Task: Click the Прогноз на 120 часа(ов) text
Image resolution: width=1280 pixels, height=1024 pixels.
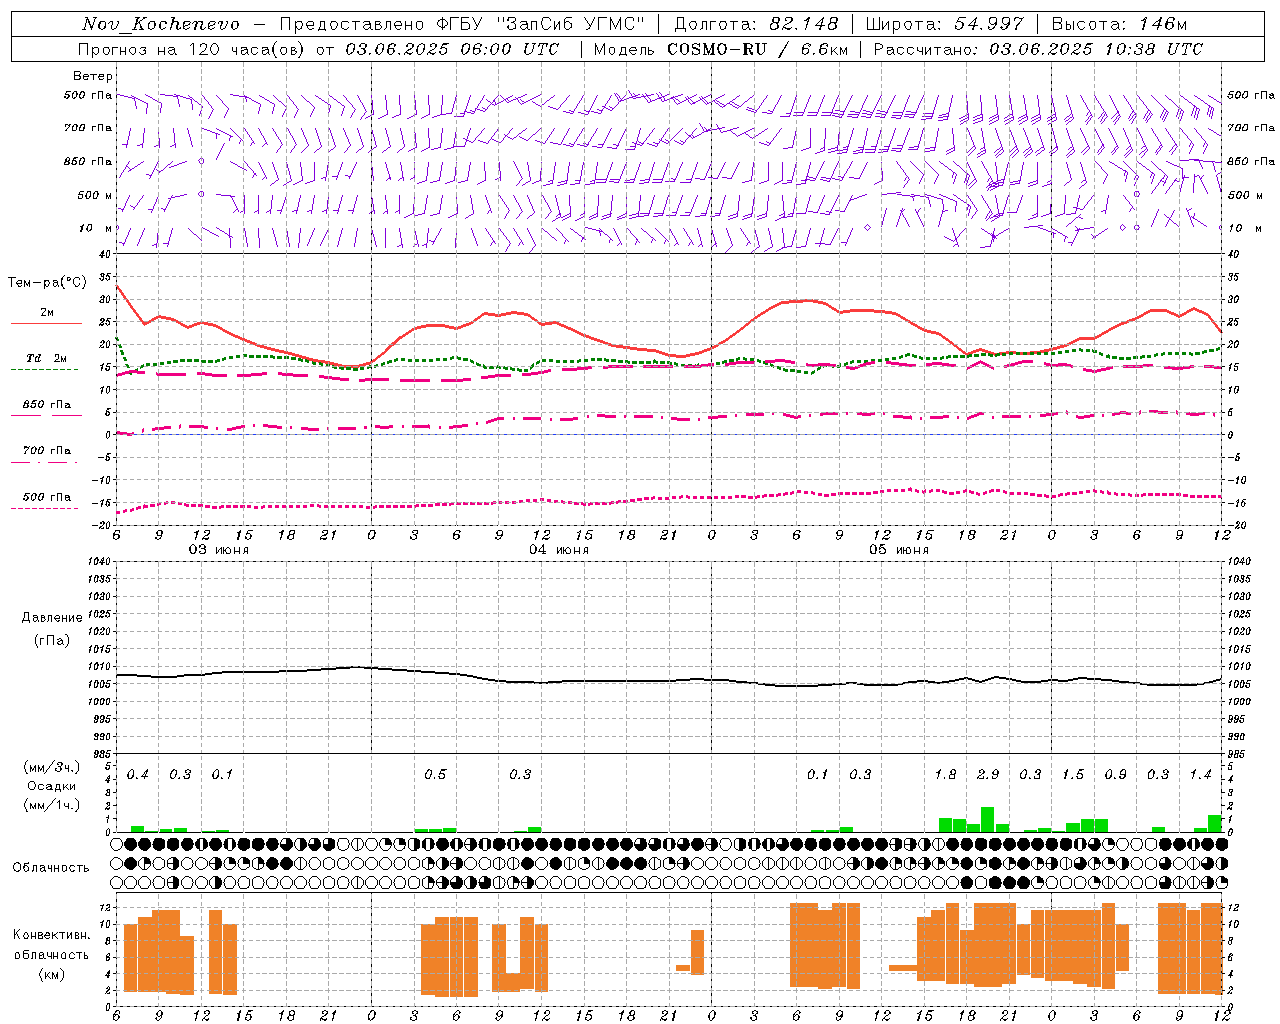Action: point(192,49)
